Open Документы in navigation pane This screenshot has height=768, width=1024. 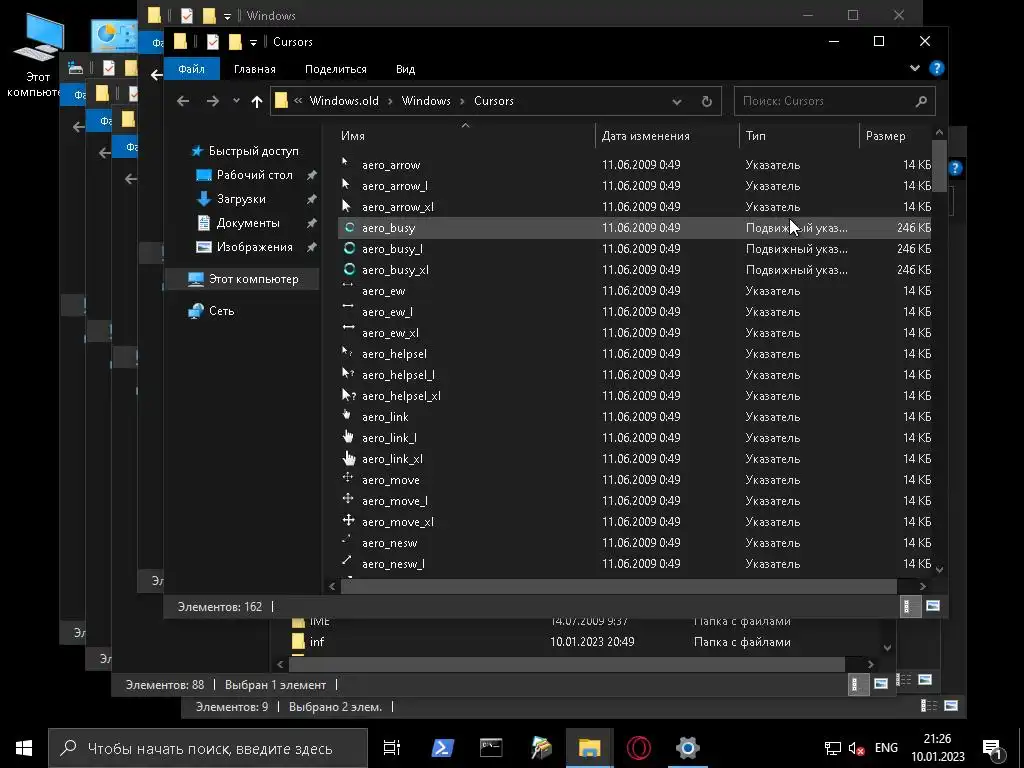click(248, 223)
